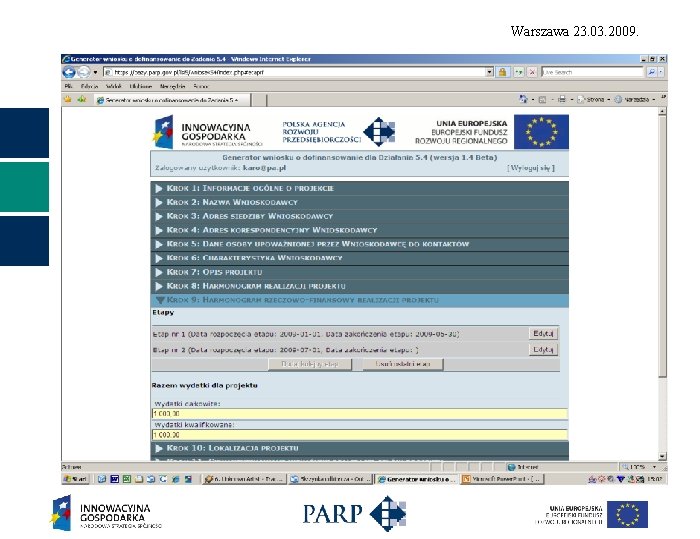Collapse Krok 9: Harmonogram rzeczowo-finansowy
Screen dimensions: 700x539
coord(359,300)
